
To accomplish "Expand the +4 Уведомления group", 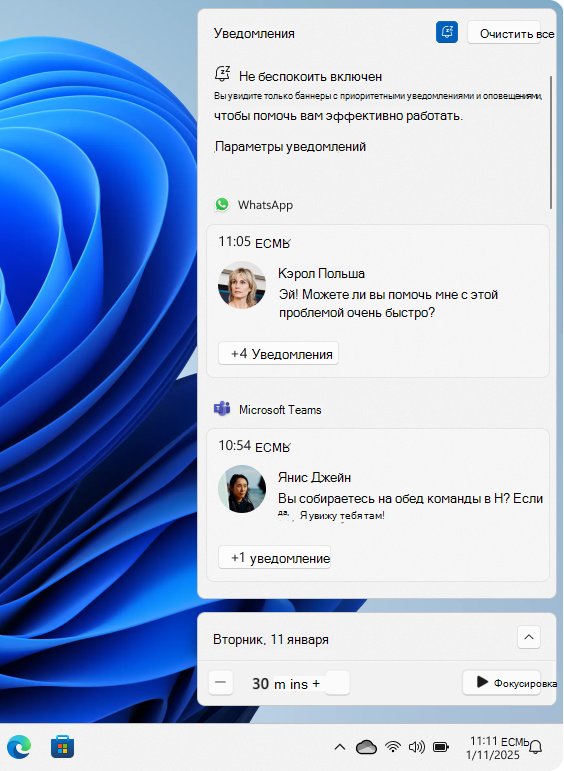I will click(278, 354).
